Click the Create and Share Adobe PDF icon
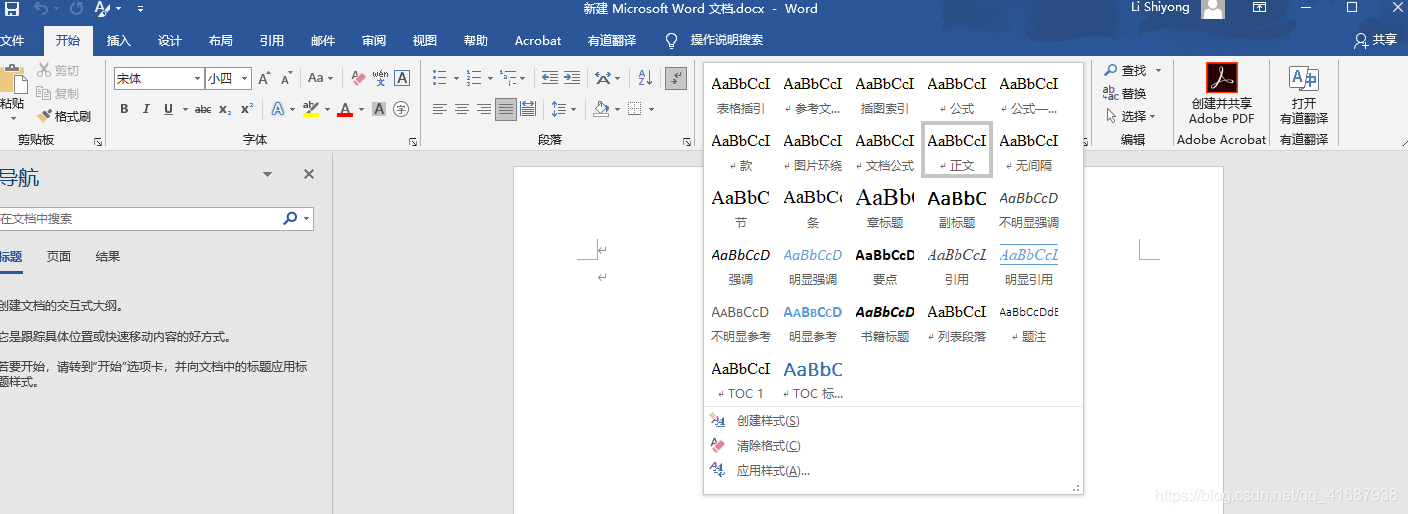 pos(1221,94)
